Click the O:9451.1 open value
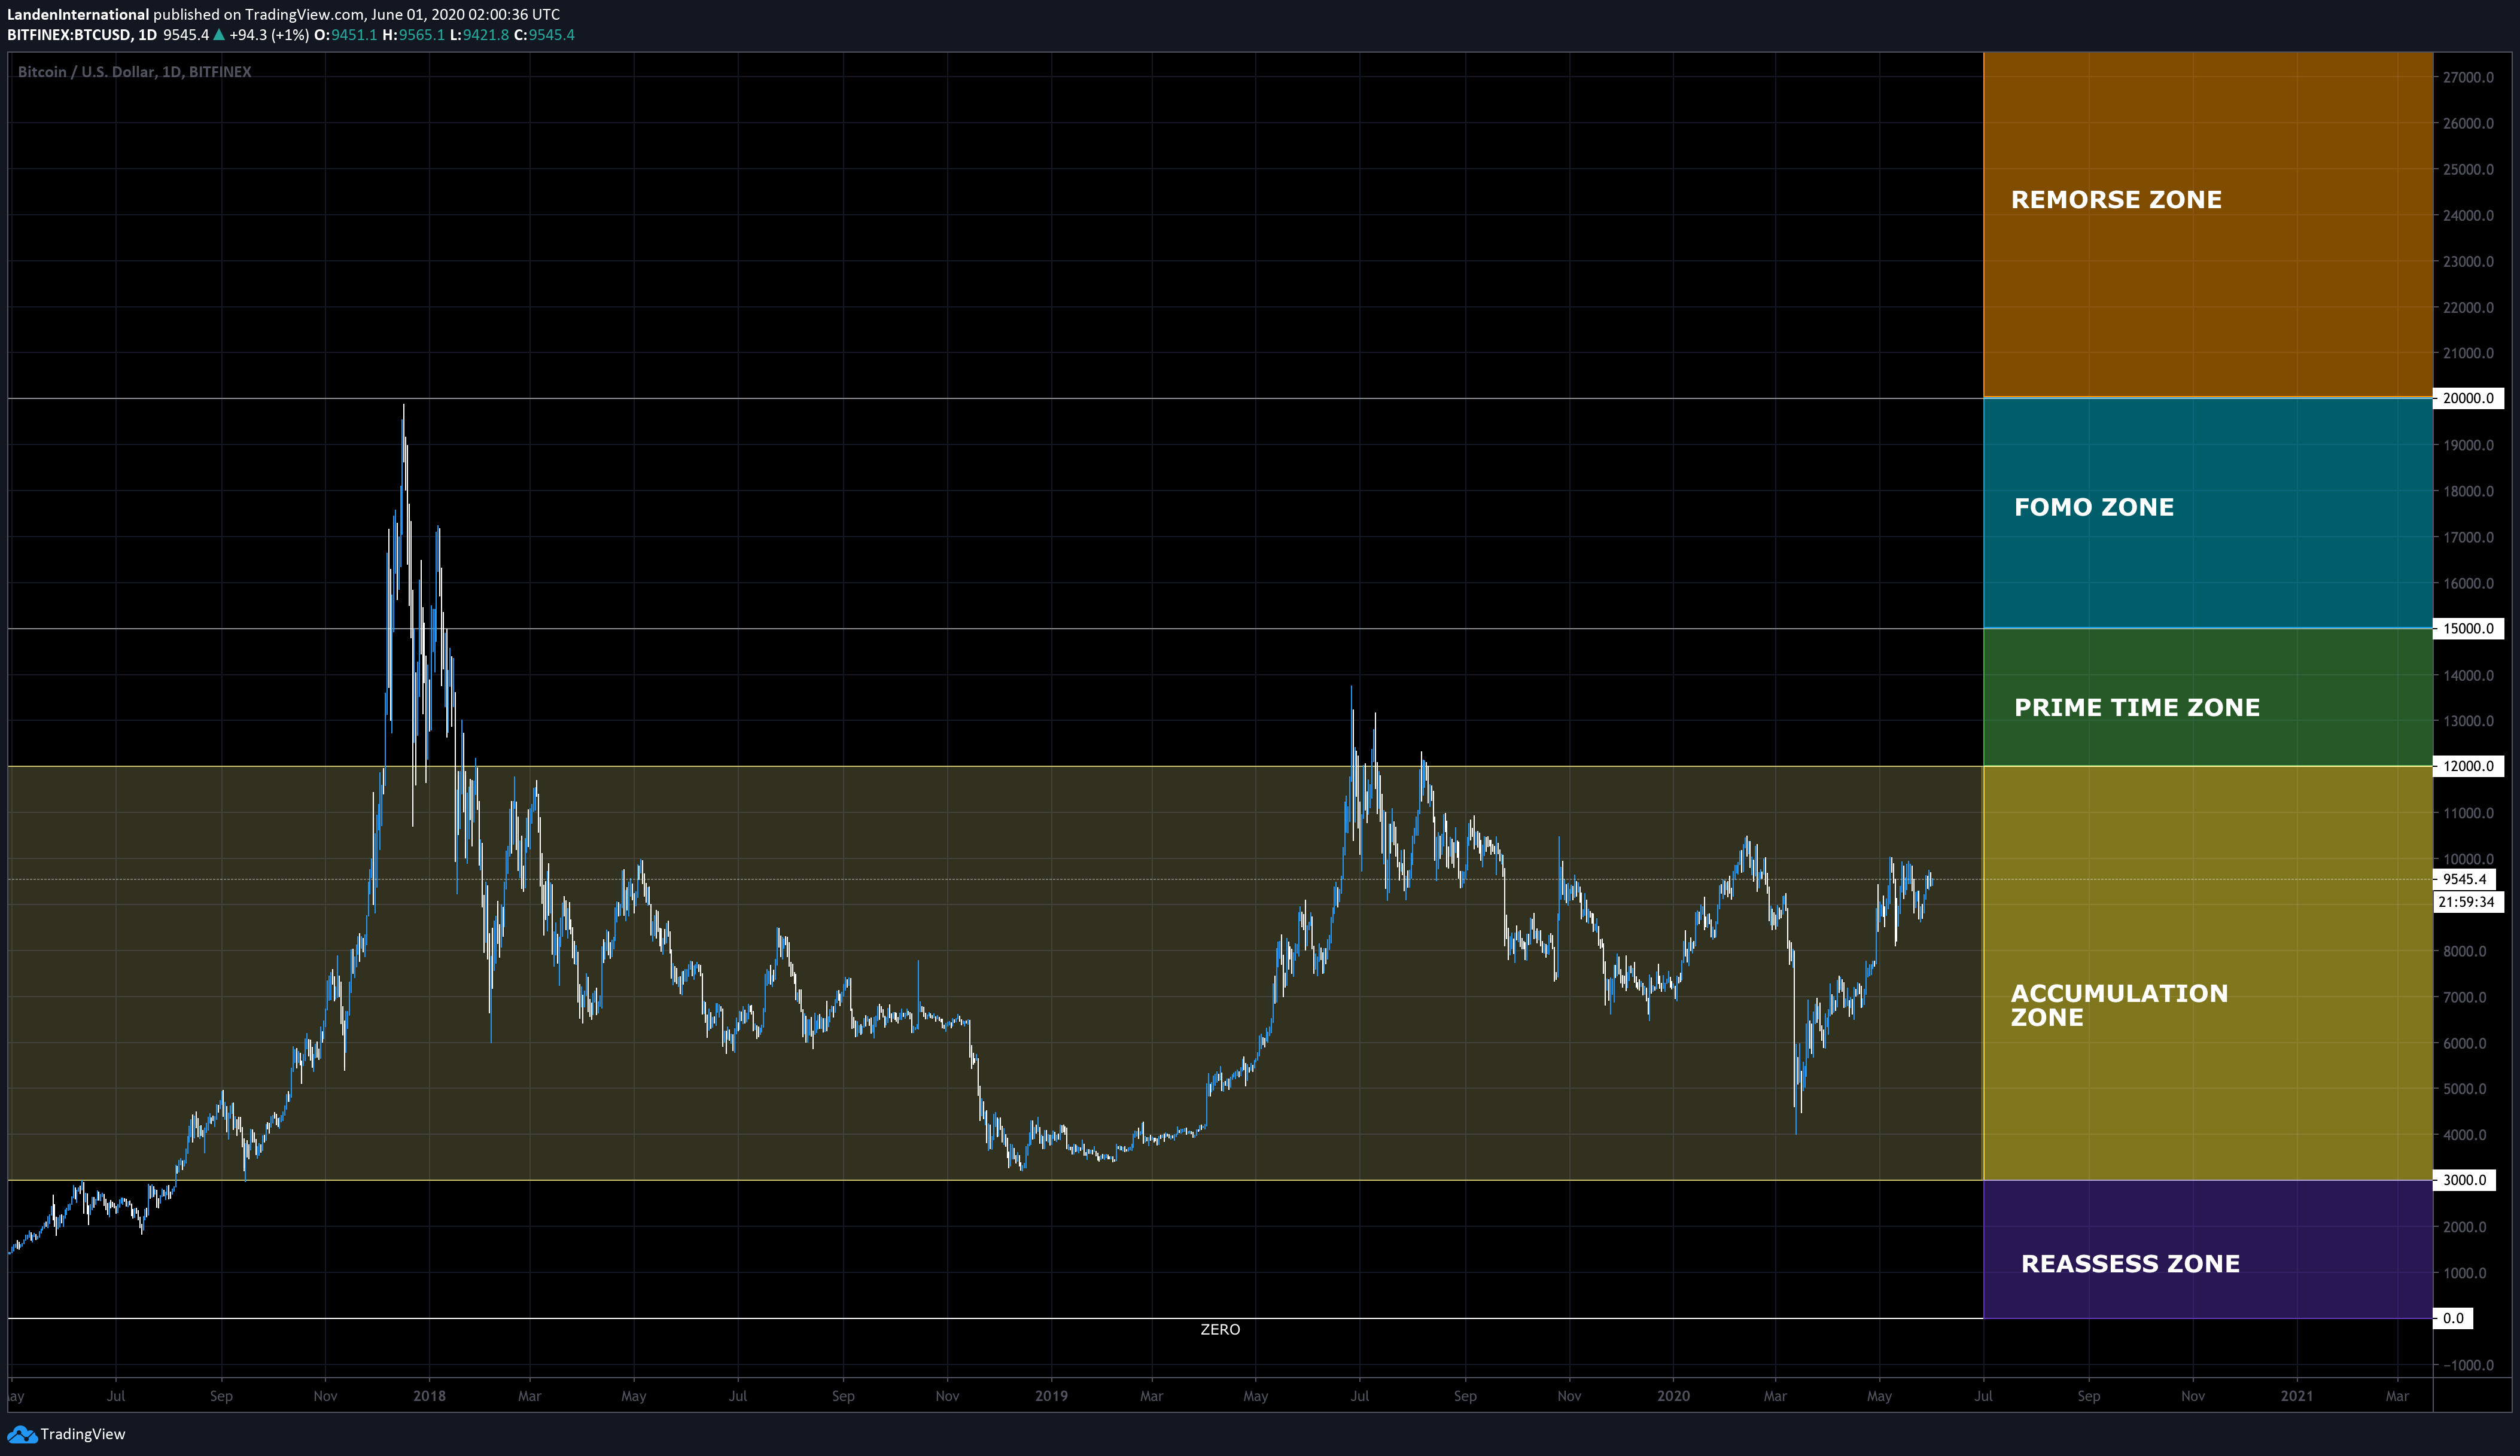This screenshot has height=1456, width=2520. tap(346, 35)
